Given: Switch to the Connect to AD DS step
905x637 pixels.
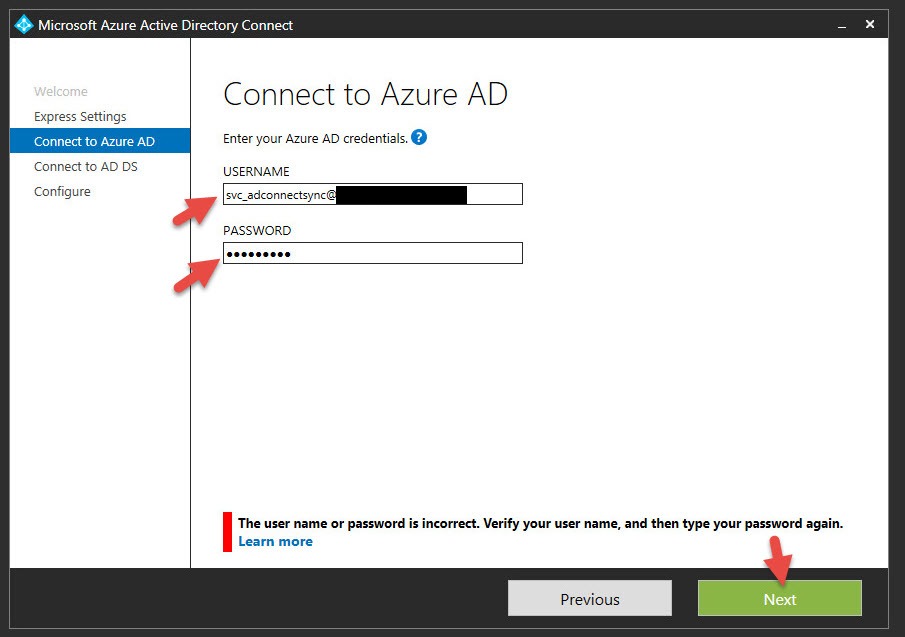Looking at the screenshot, I should (x=86, y=166).
